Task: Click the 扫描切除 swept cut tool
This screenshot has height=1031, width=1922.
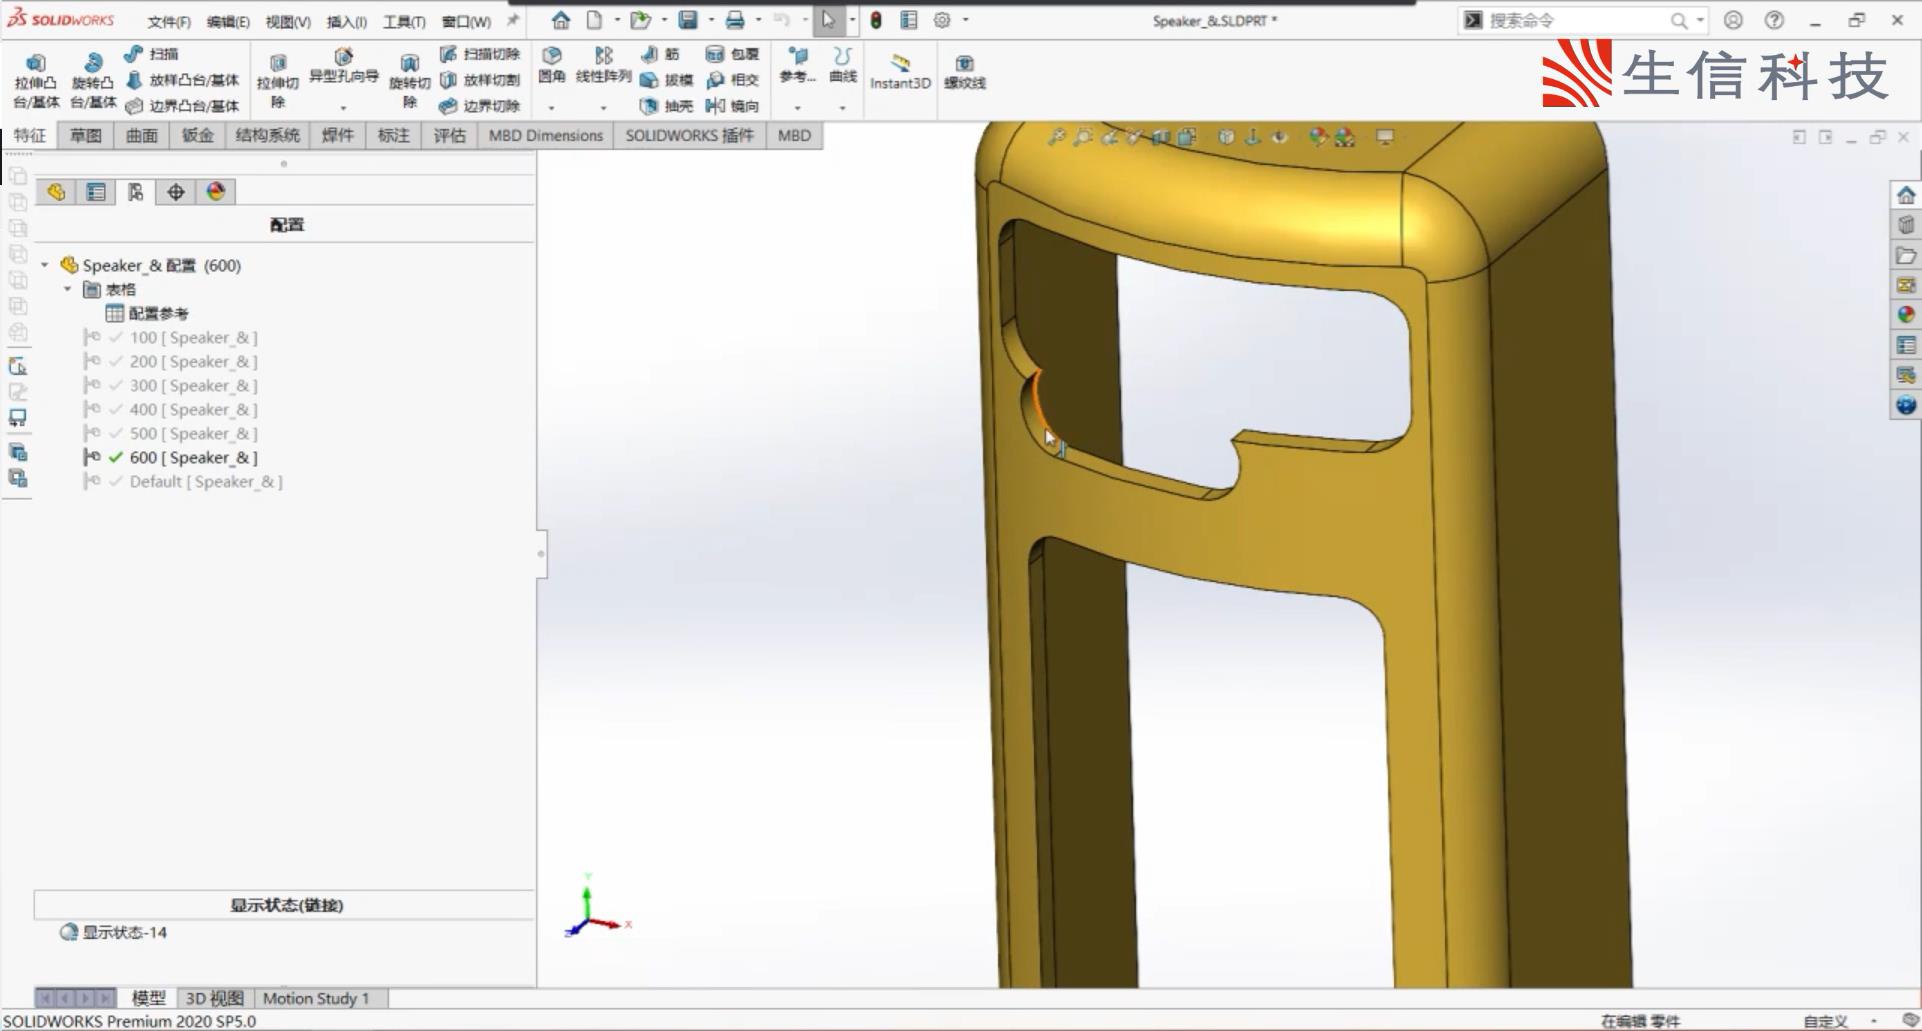Action: pyautogui.click(x=480, y=54)
